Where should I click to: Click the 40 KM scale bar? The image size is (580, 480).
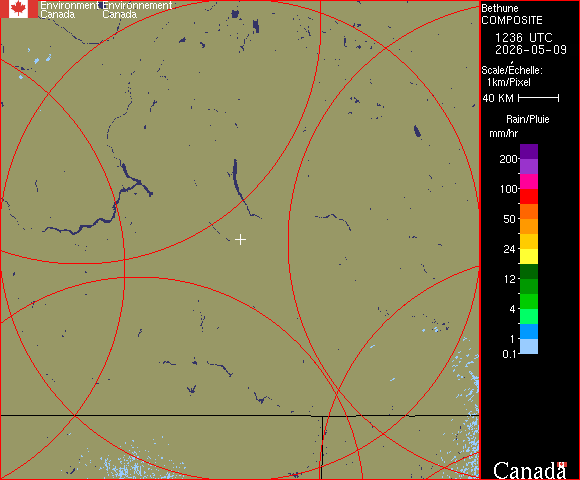click(x=539, y=98)
